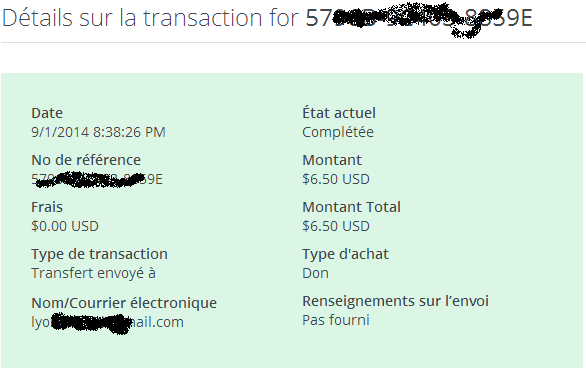The image size is (586, 368).
Task: Select the Montant Total label
Action: [x=351, y=207]
